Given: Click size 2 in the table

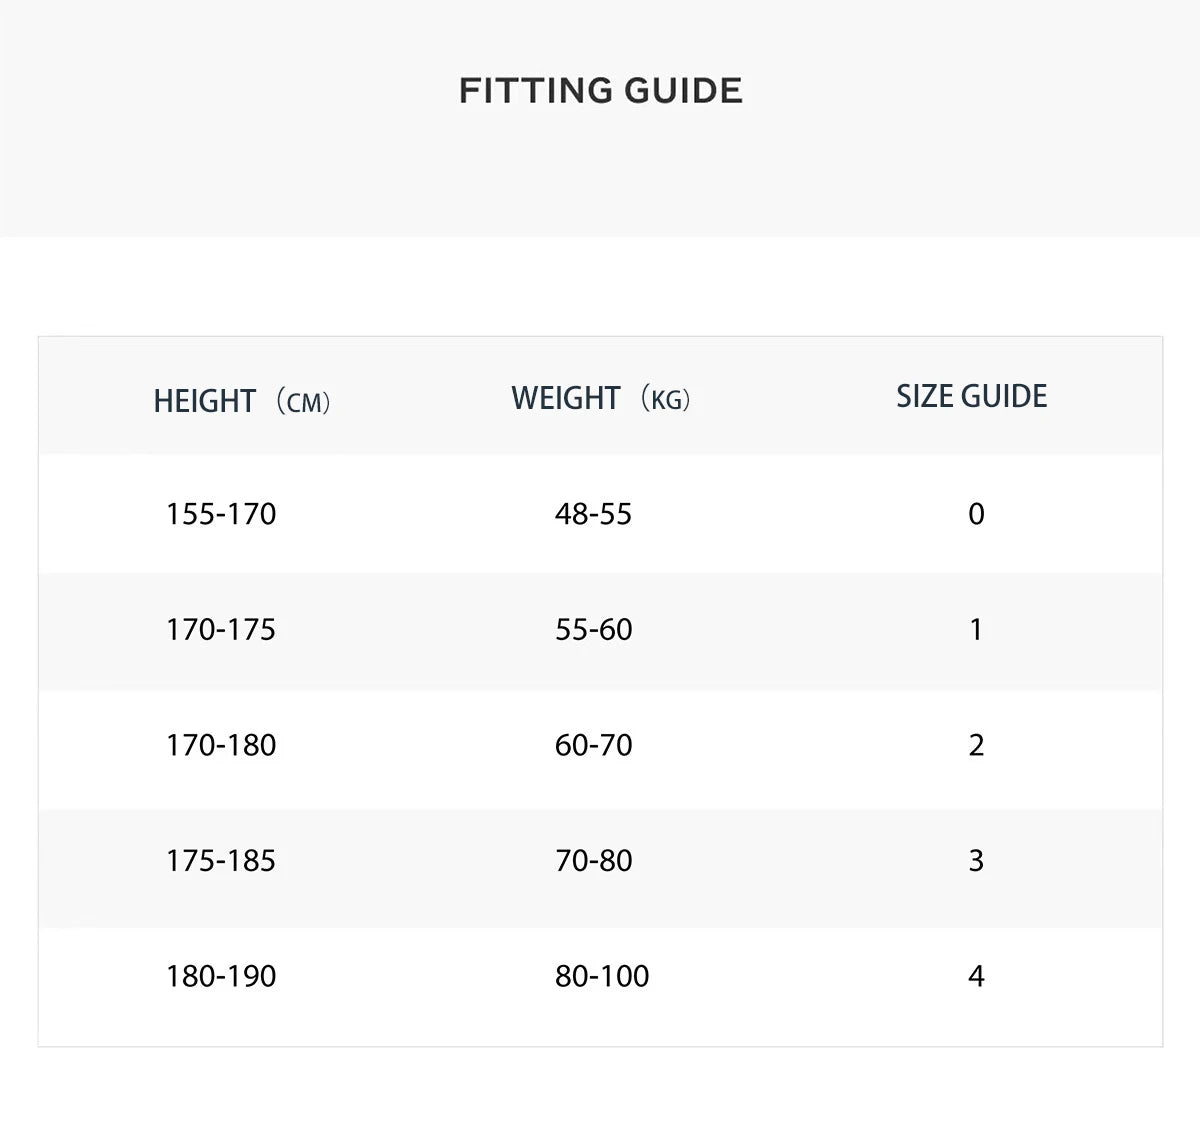Looking at the screenshot, I should click(976, 745).
